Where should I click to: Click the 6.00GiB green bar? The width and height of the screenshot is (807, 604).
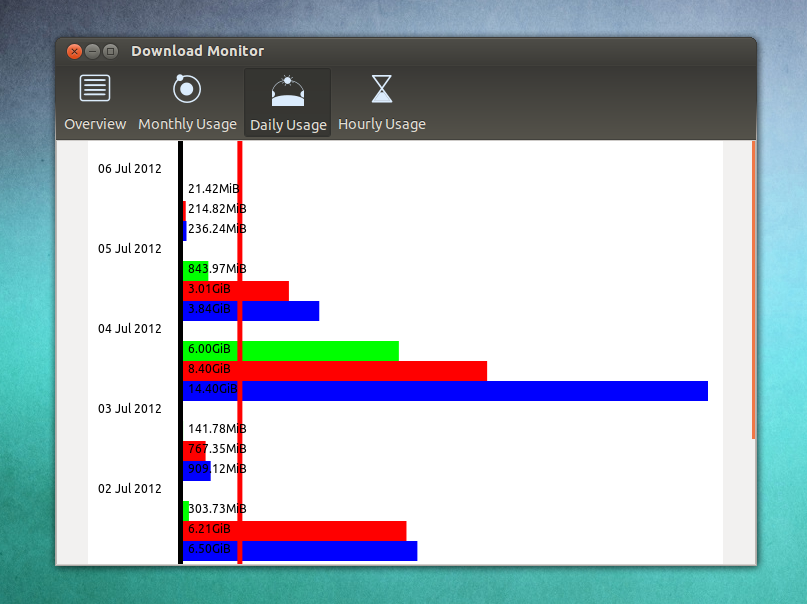tap(291, 351)
